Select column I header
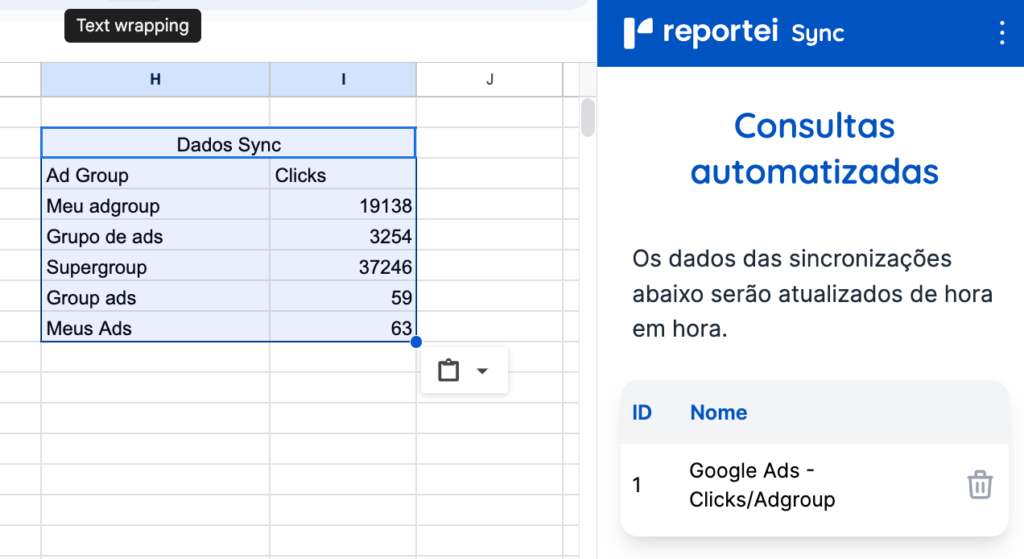Screen dimensions: 1024x559 [x=343, y=80]
